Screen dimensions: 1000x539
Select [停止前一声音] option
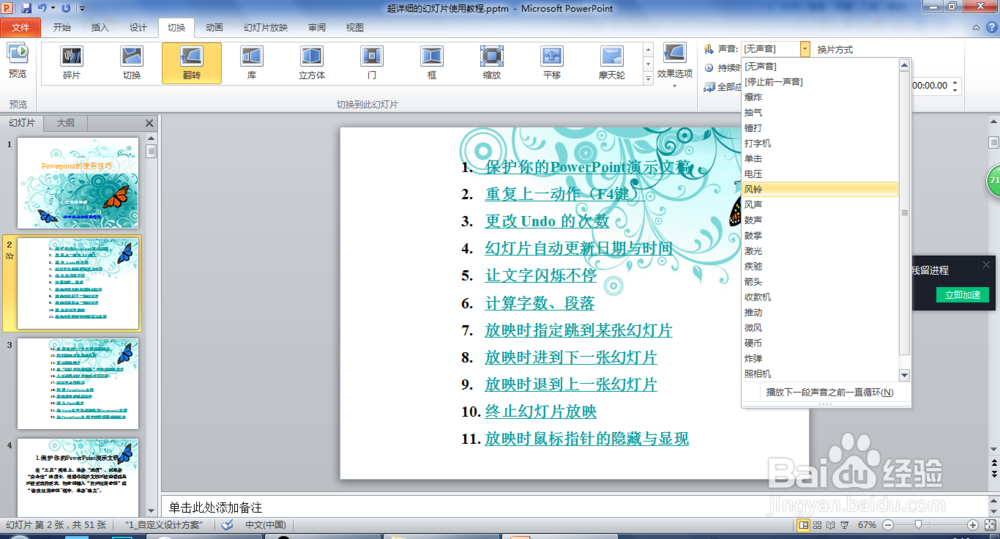coord(820,82)
